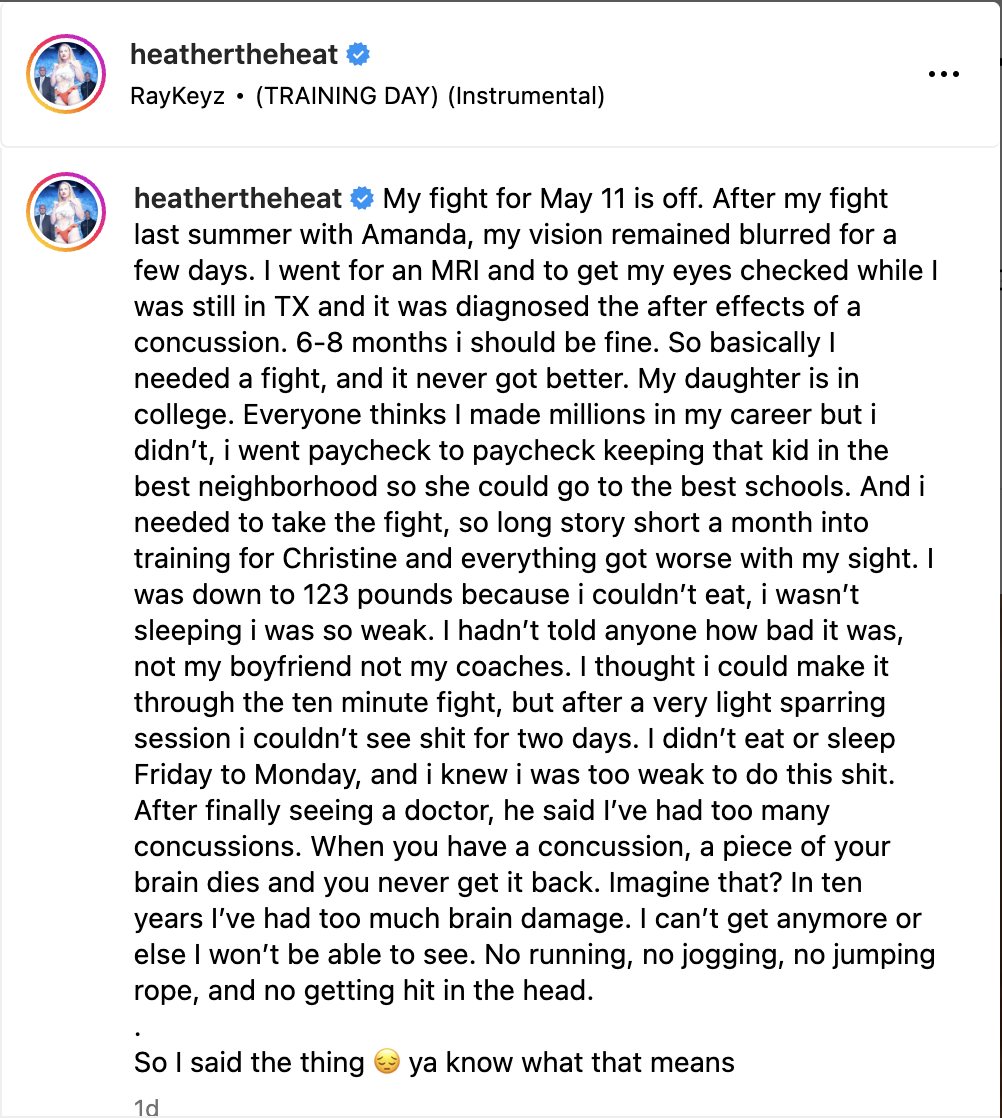Image resolution: width=1002 pixels, height=1118 pixels.
Task: Click the RayKeyz audio artist name
Action: 177,96
